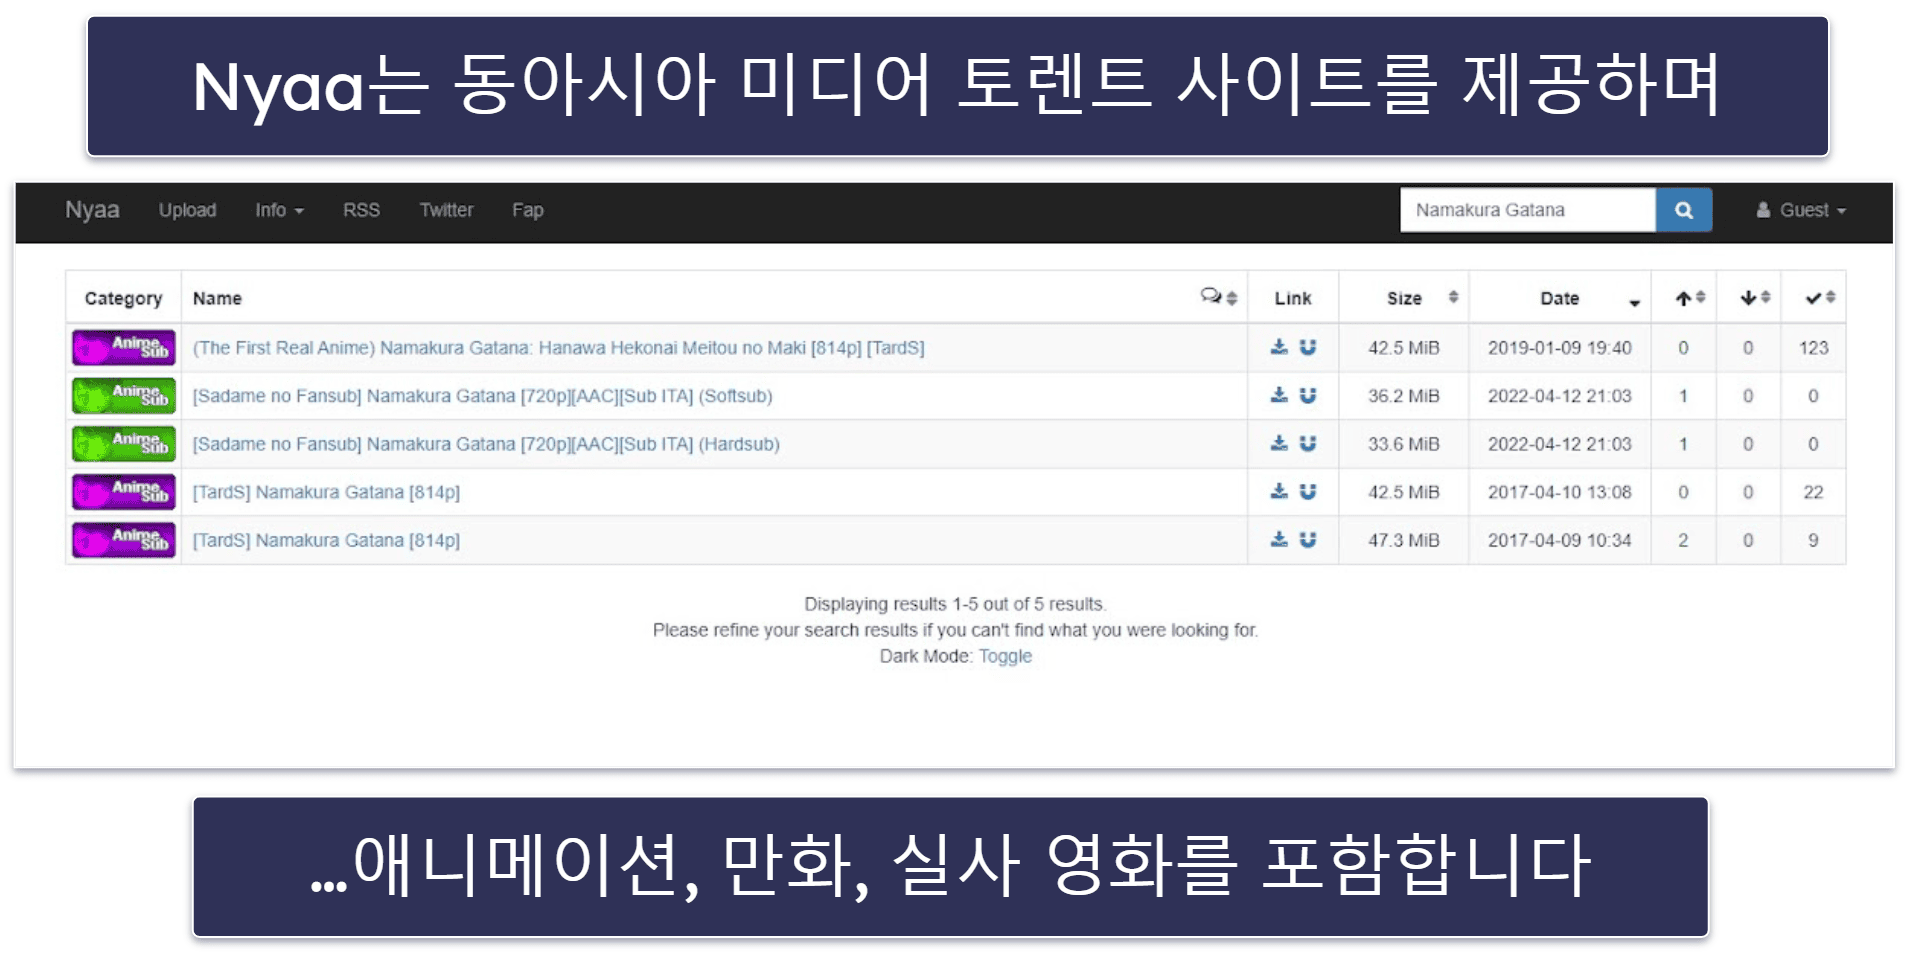Viewport: 1908px width, 955px height.
Task: Toggle Dark Mode
Action: [1005, 656]
